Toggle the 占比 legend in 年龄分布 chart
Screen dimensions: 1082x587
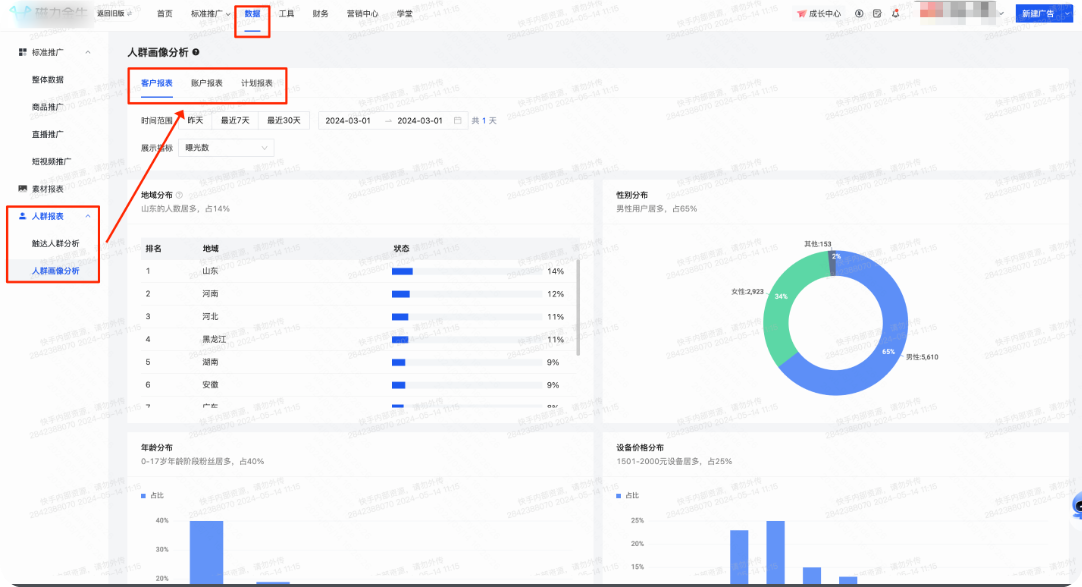(x=154, y=496)
